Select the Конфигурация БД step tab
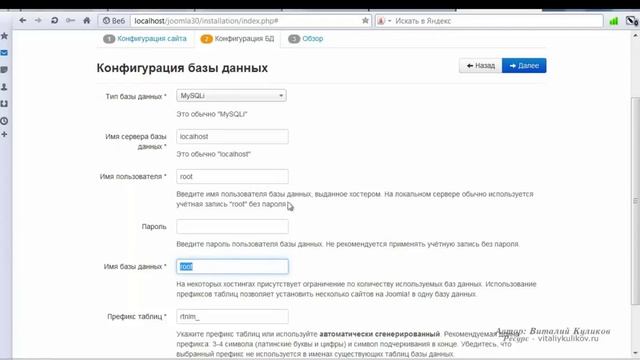 (238, 39)
